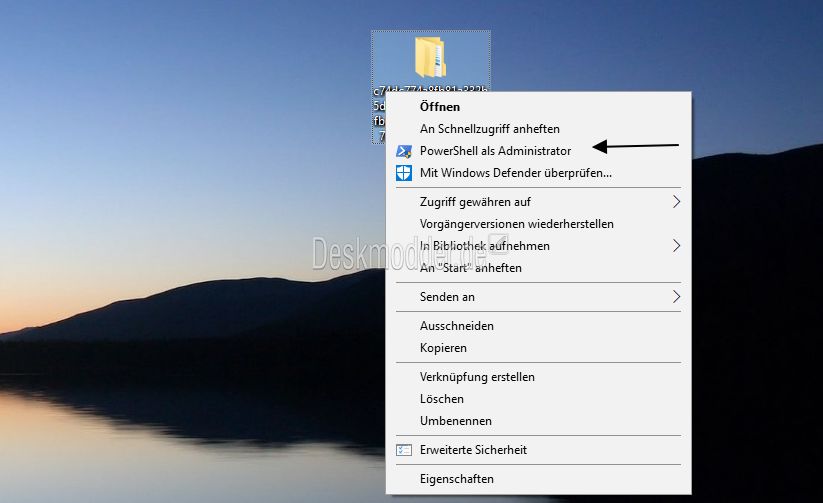Click the Erweiterte Sicherheit checklist icon
The image size is (823, 503).
click(404, 450)
